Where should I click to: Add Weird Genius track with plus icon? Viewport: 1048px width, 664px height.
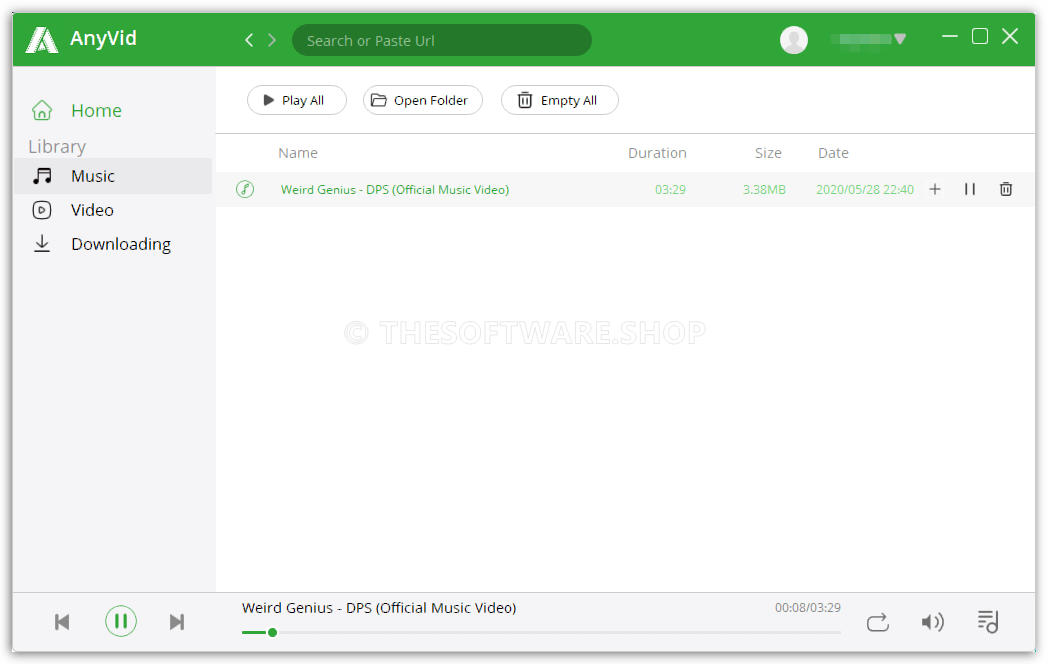pyautogui.click(x=935, y=189)
